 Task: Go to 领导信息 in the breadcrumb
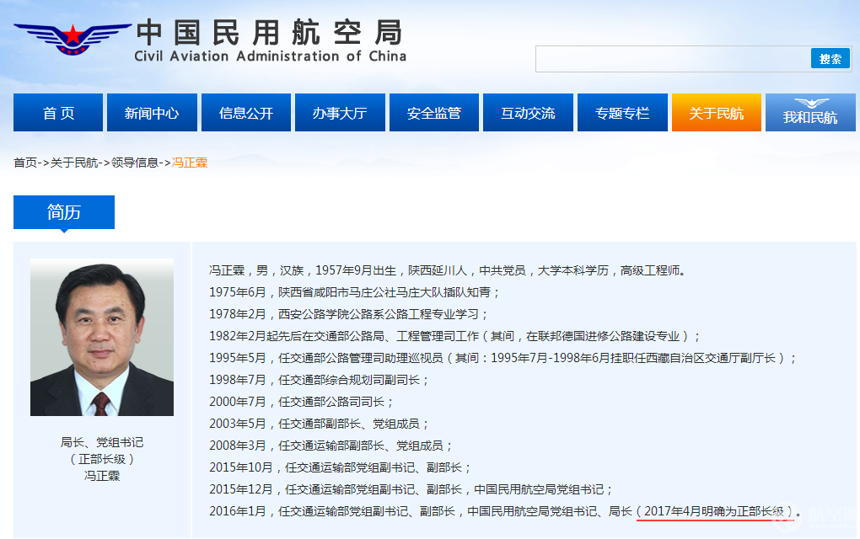coord(134,163)
